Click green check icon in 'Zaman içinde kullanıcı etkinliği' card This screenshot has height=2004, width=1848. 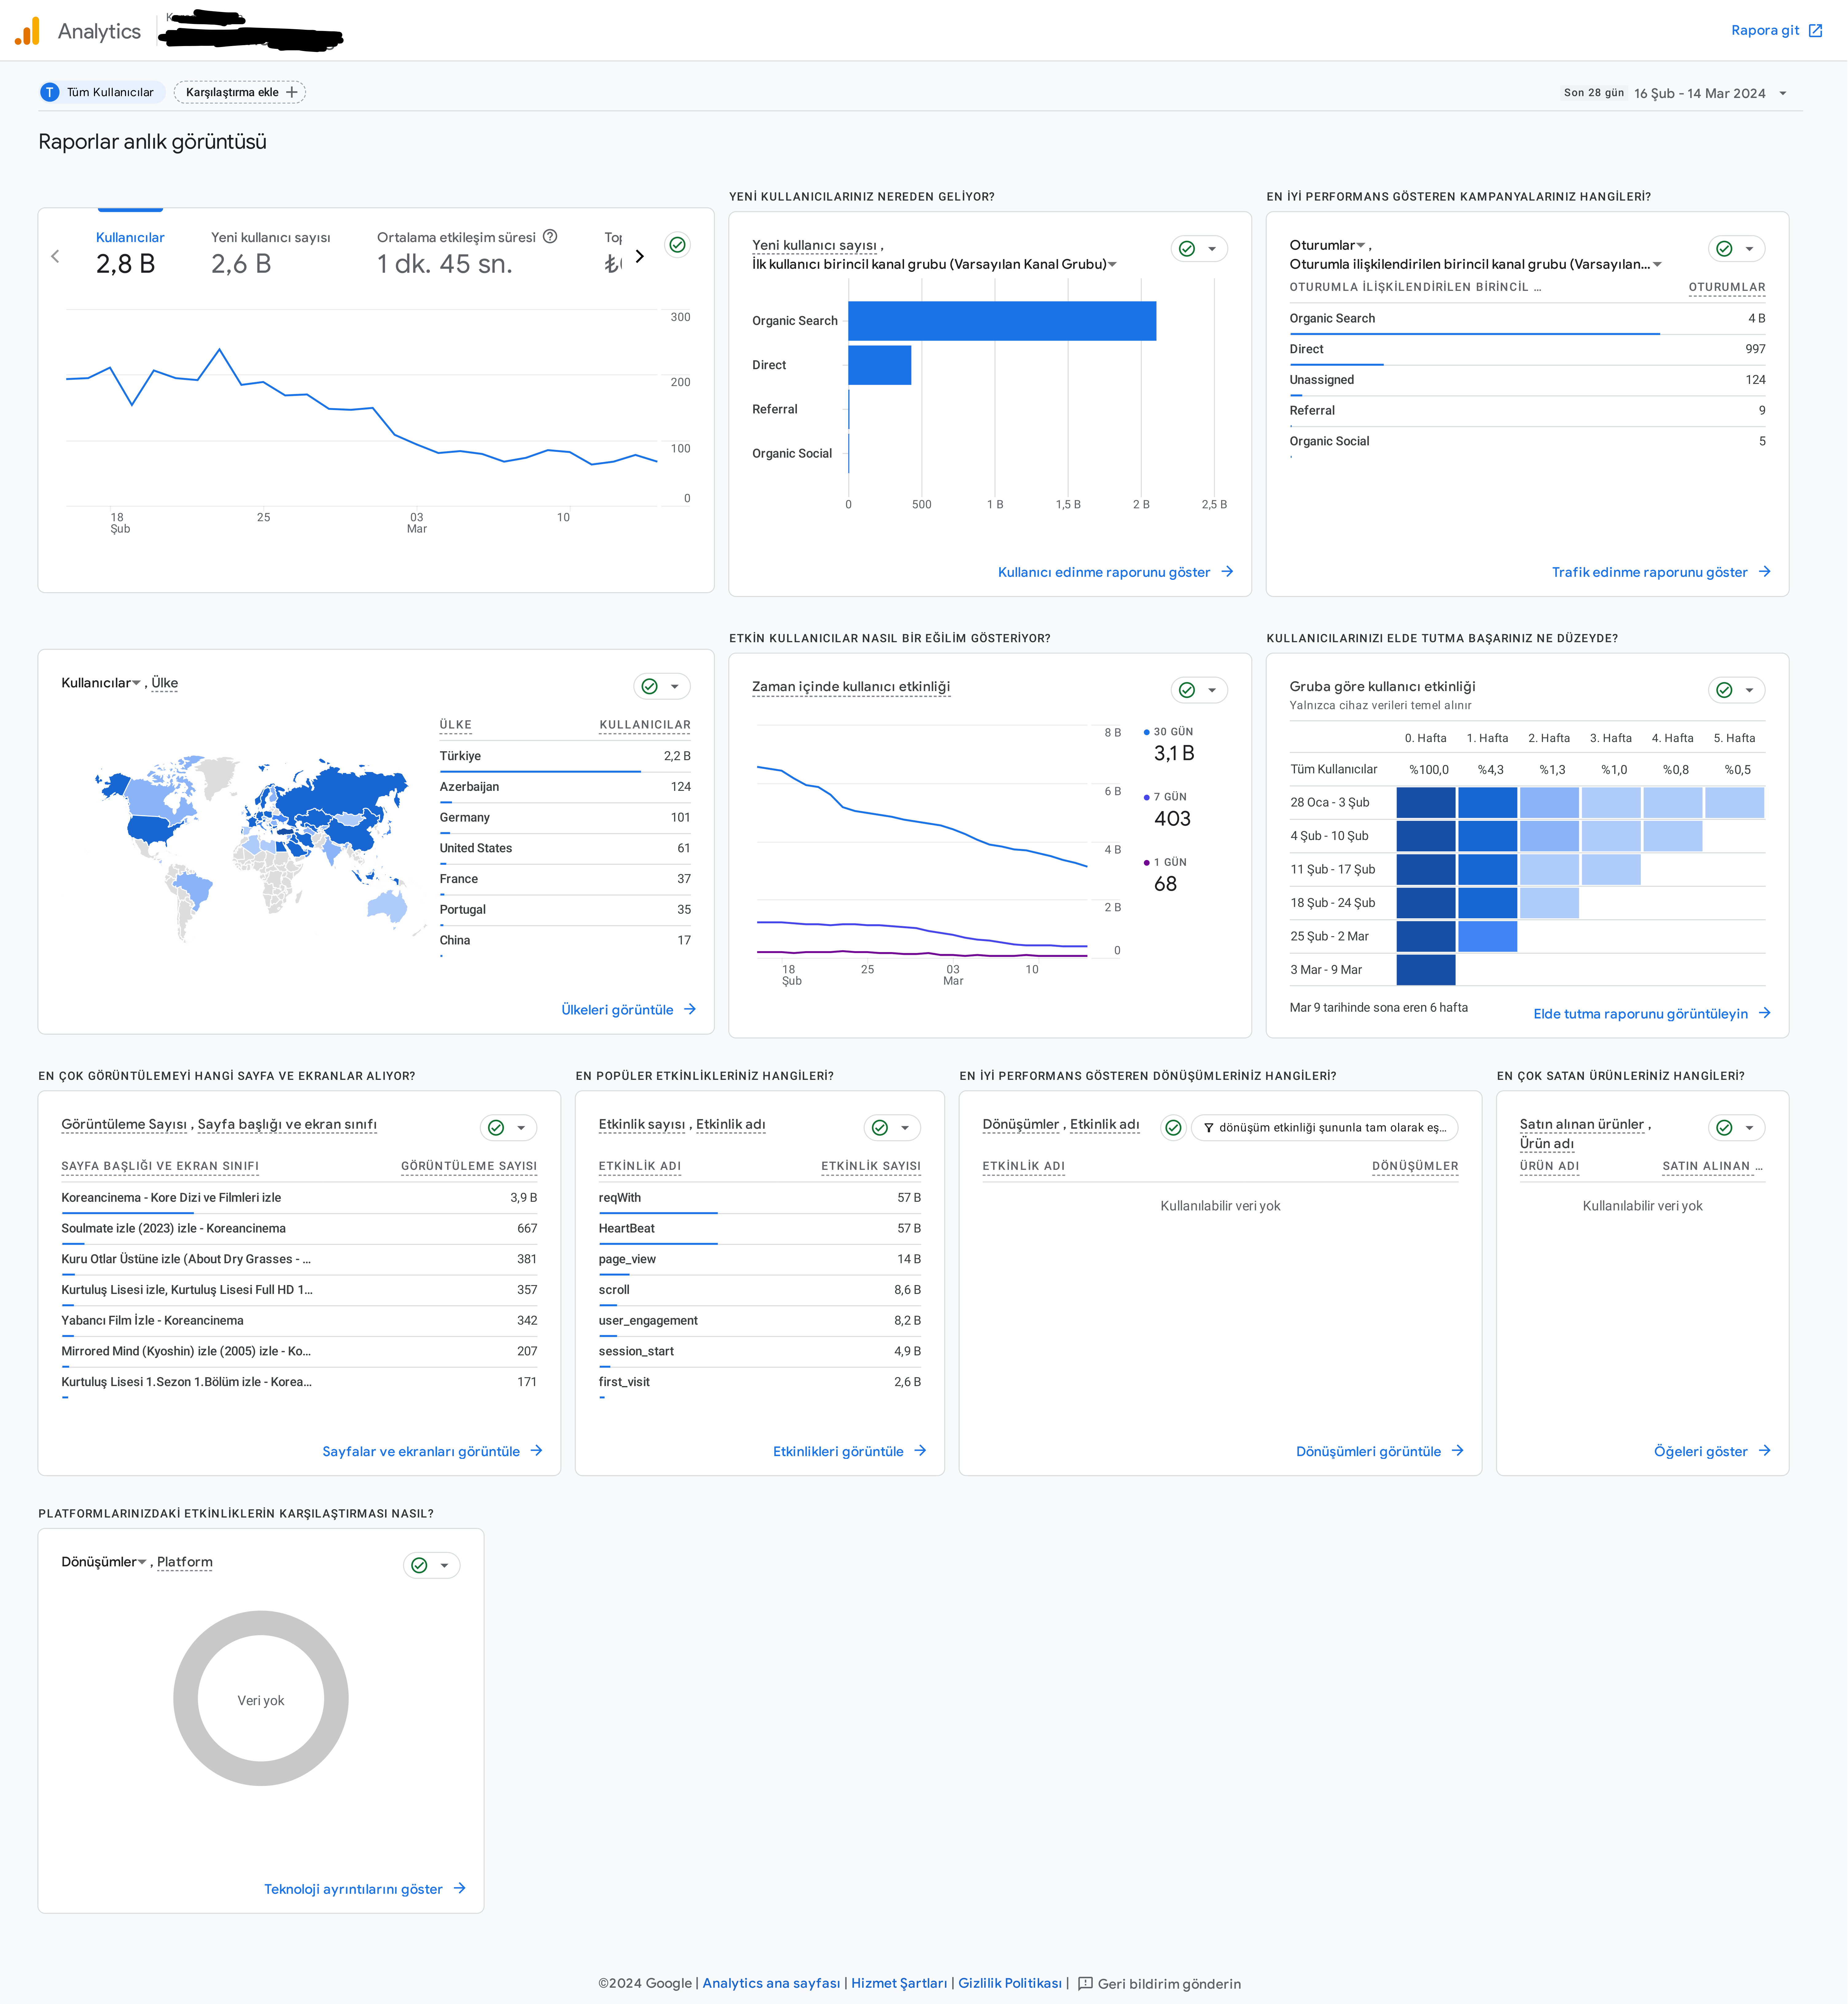point(1187,690)
